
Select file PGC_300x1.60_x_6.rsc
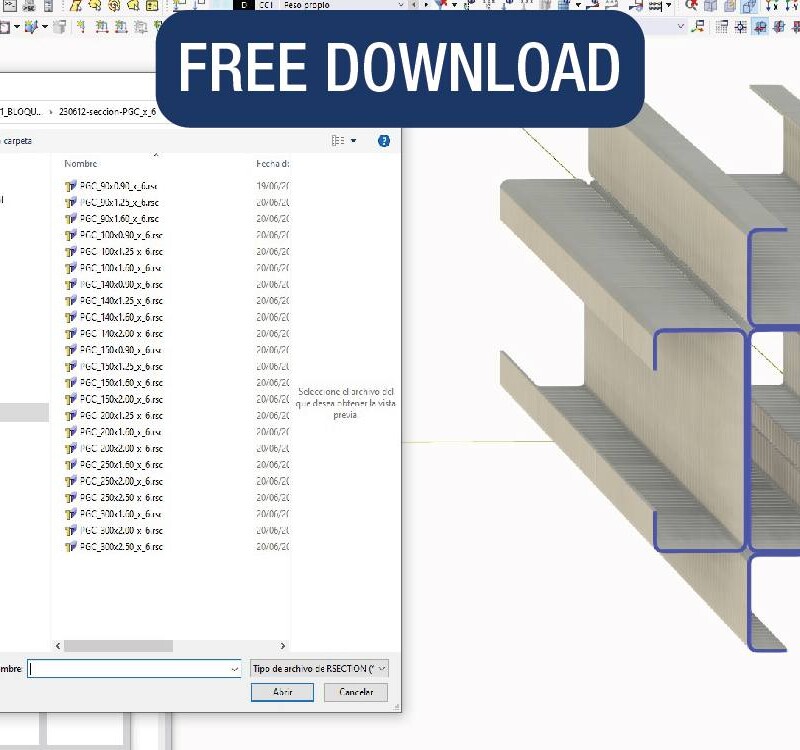(114, 514)
